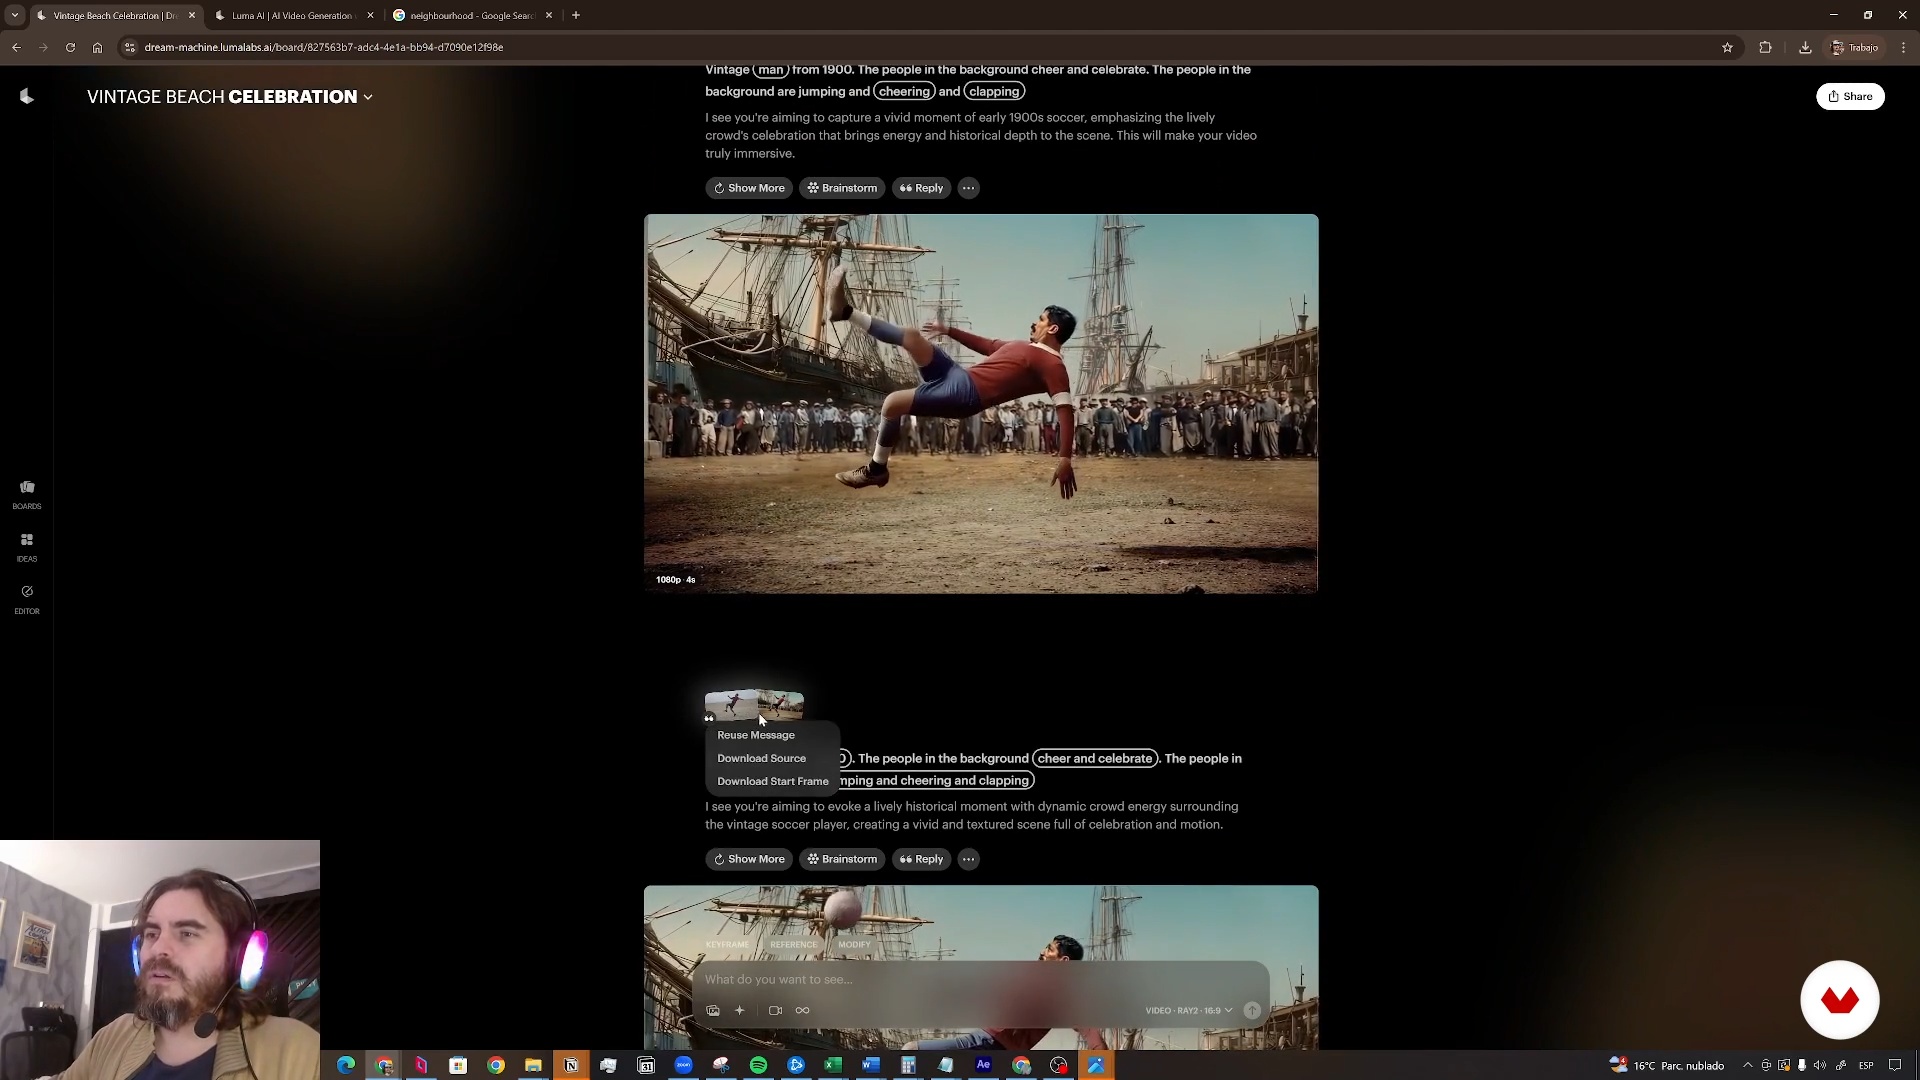Select the Reference mode chip

[793, 945]
